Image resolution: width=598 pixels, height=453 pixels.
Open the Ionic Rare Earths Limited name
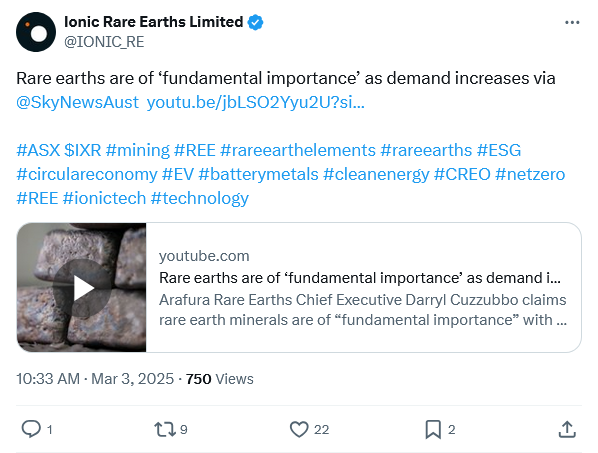(154, 22)
